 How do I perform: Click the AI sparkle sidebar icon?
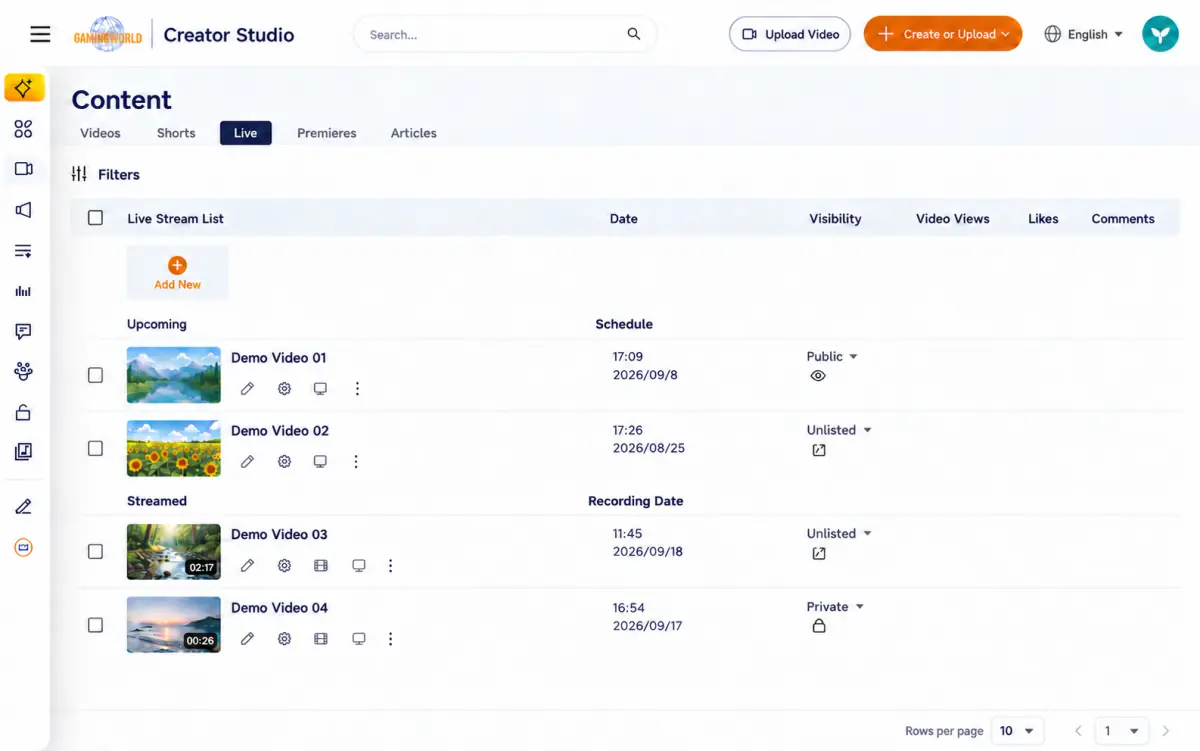[24, 88]
